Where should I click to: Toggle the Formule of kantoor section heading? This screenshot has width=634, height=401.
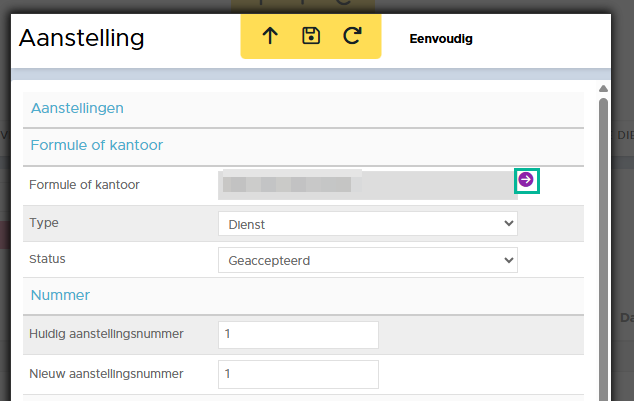(x=96, y=145)
